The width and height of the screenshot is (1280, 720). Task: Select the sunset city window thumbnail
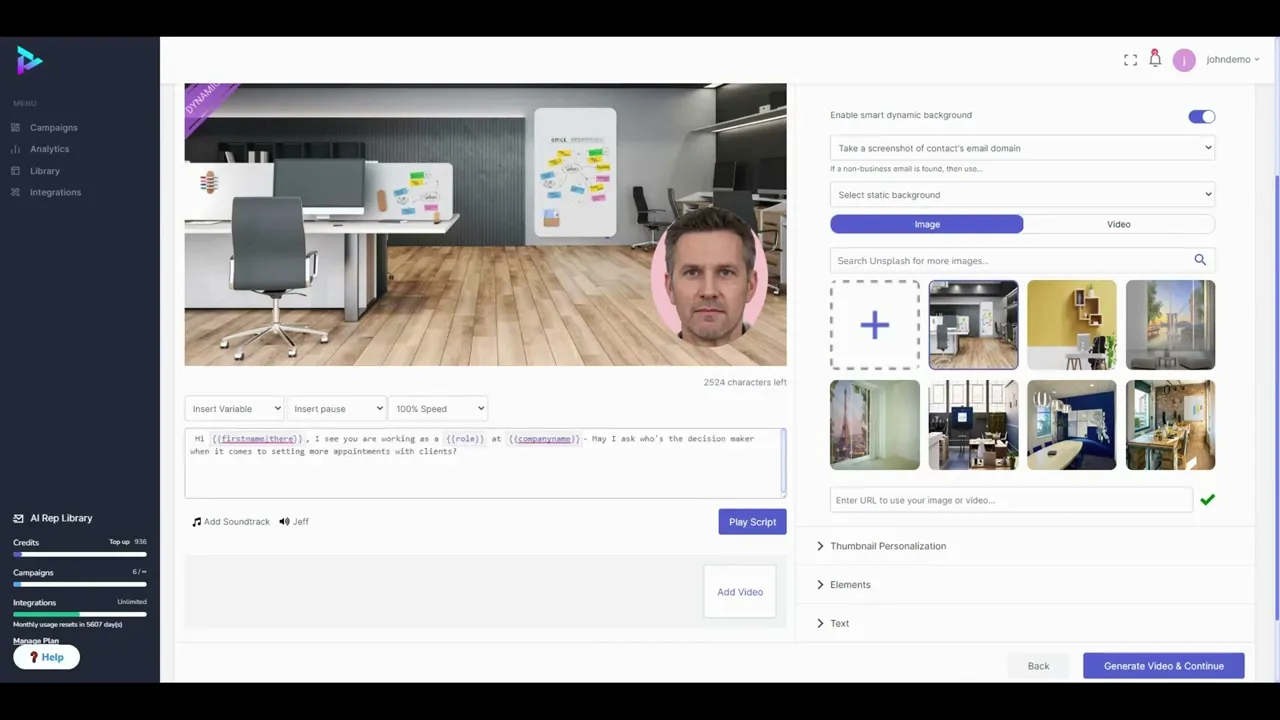(x=1171, y=325)
